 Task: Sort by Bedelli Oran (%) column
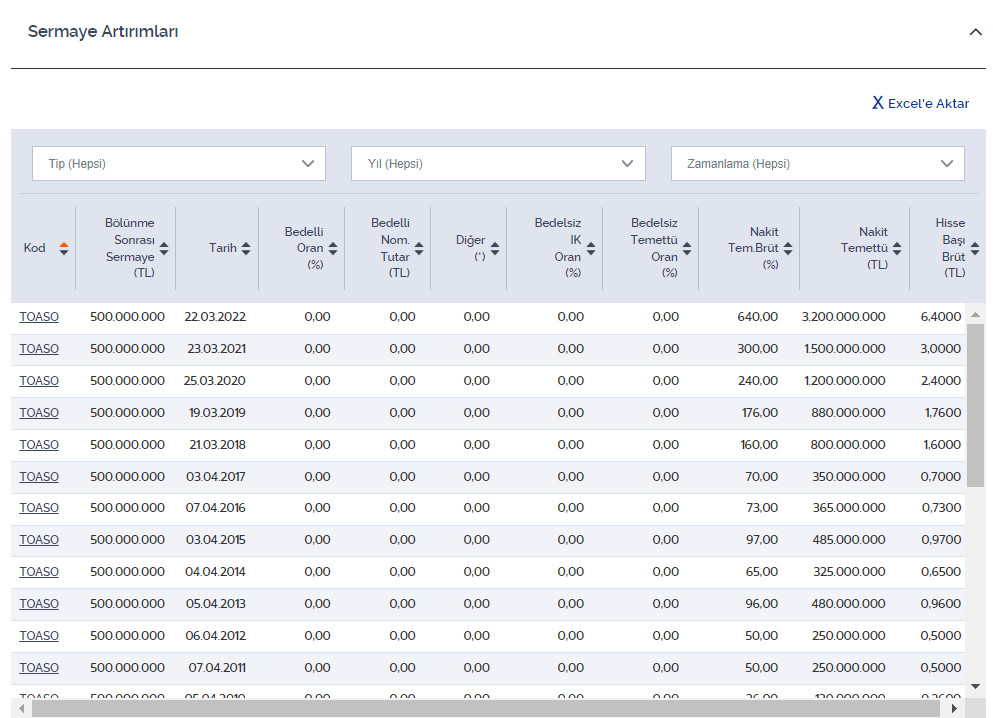pyautogui.click(x=332, y=248)
